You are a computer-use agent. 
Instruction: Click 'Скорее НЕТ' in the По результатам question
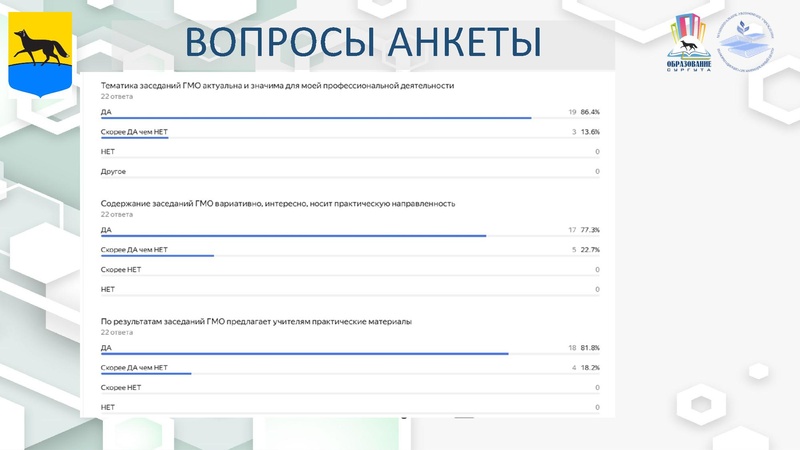coord(120,387)
